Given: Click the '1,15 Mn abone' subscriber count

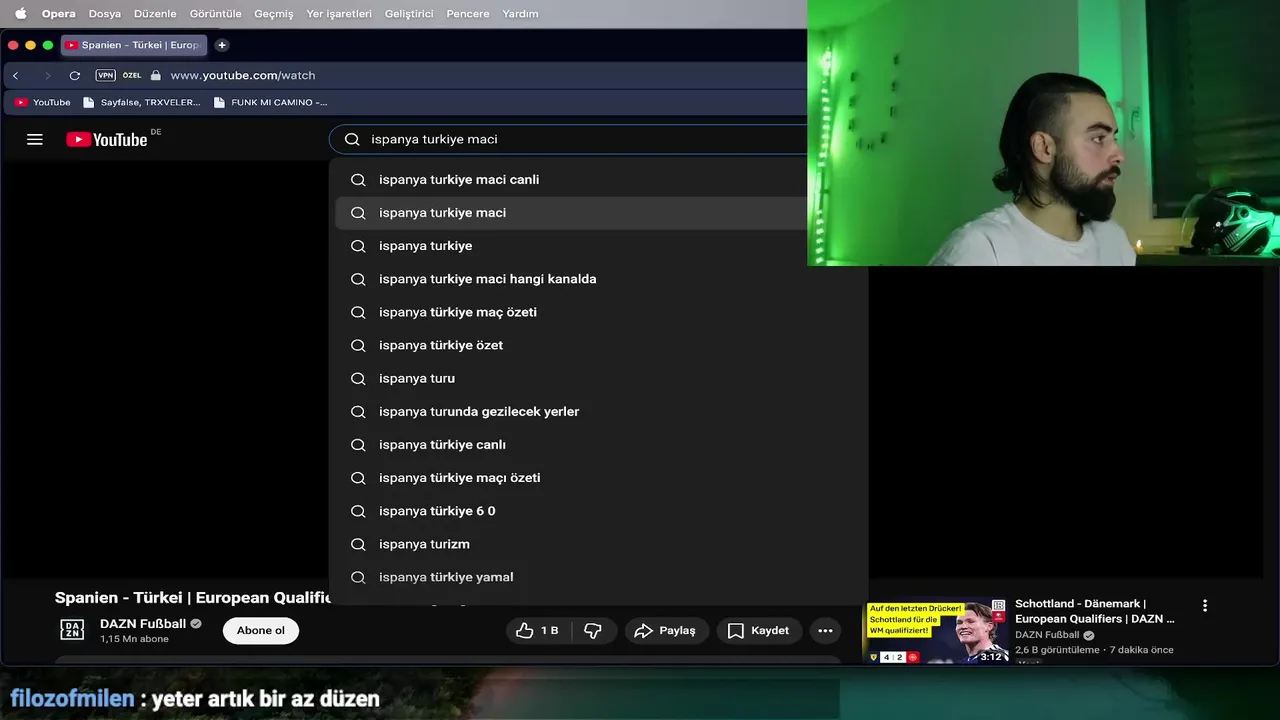Looking at the screenshot, I should click(134, 639).
